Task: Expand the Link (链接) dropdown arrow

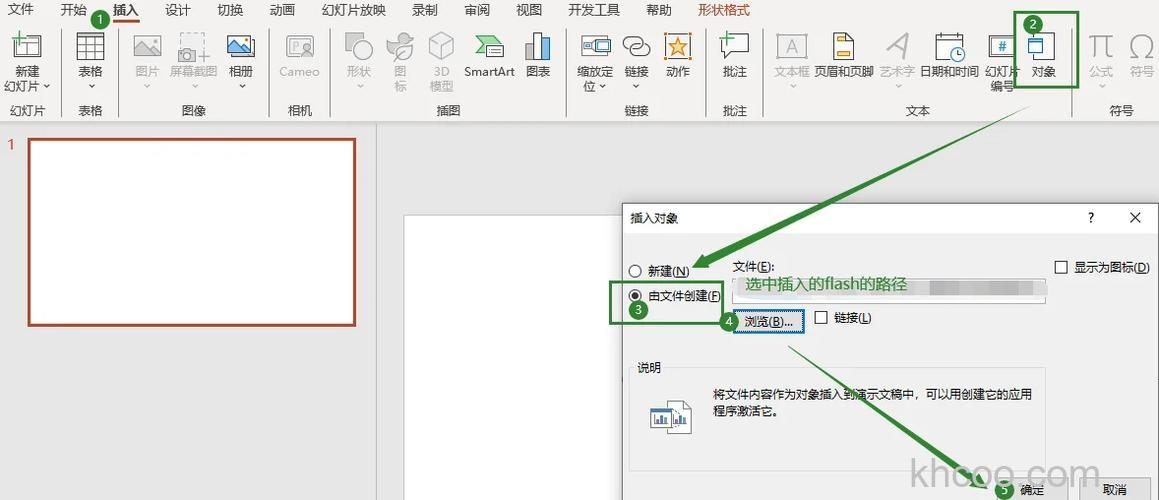Action: [x=636, y=87]
